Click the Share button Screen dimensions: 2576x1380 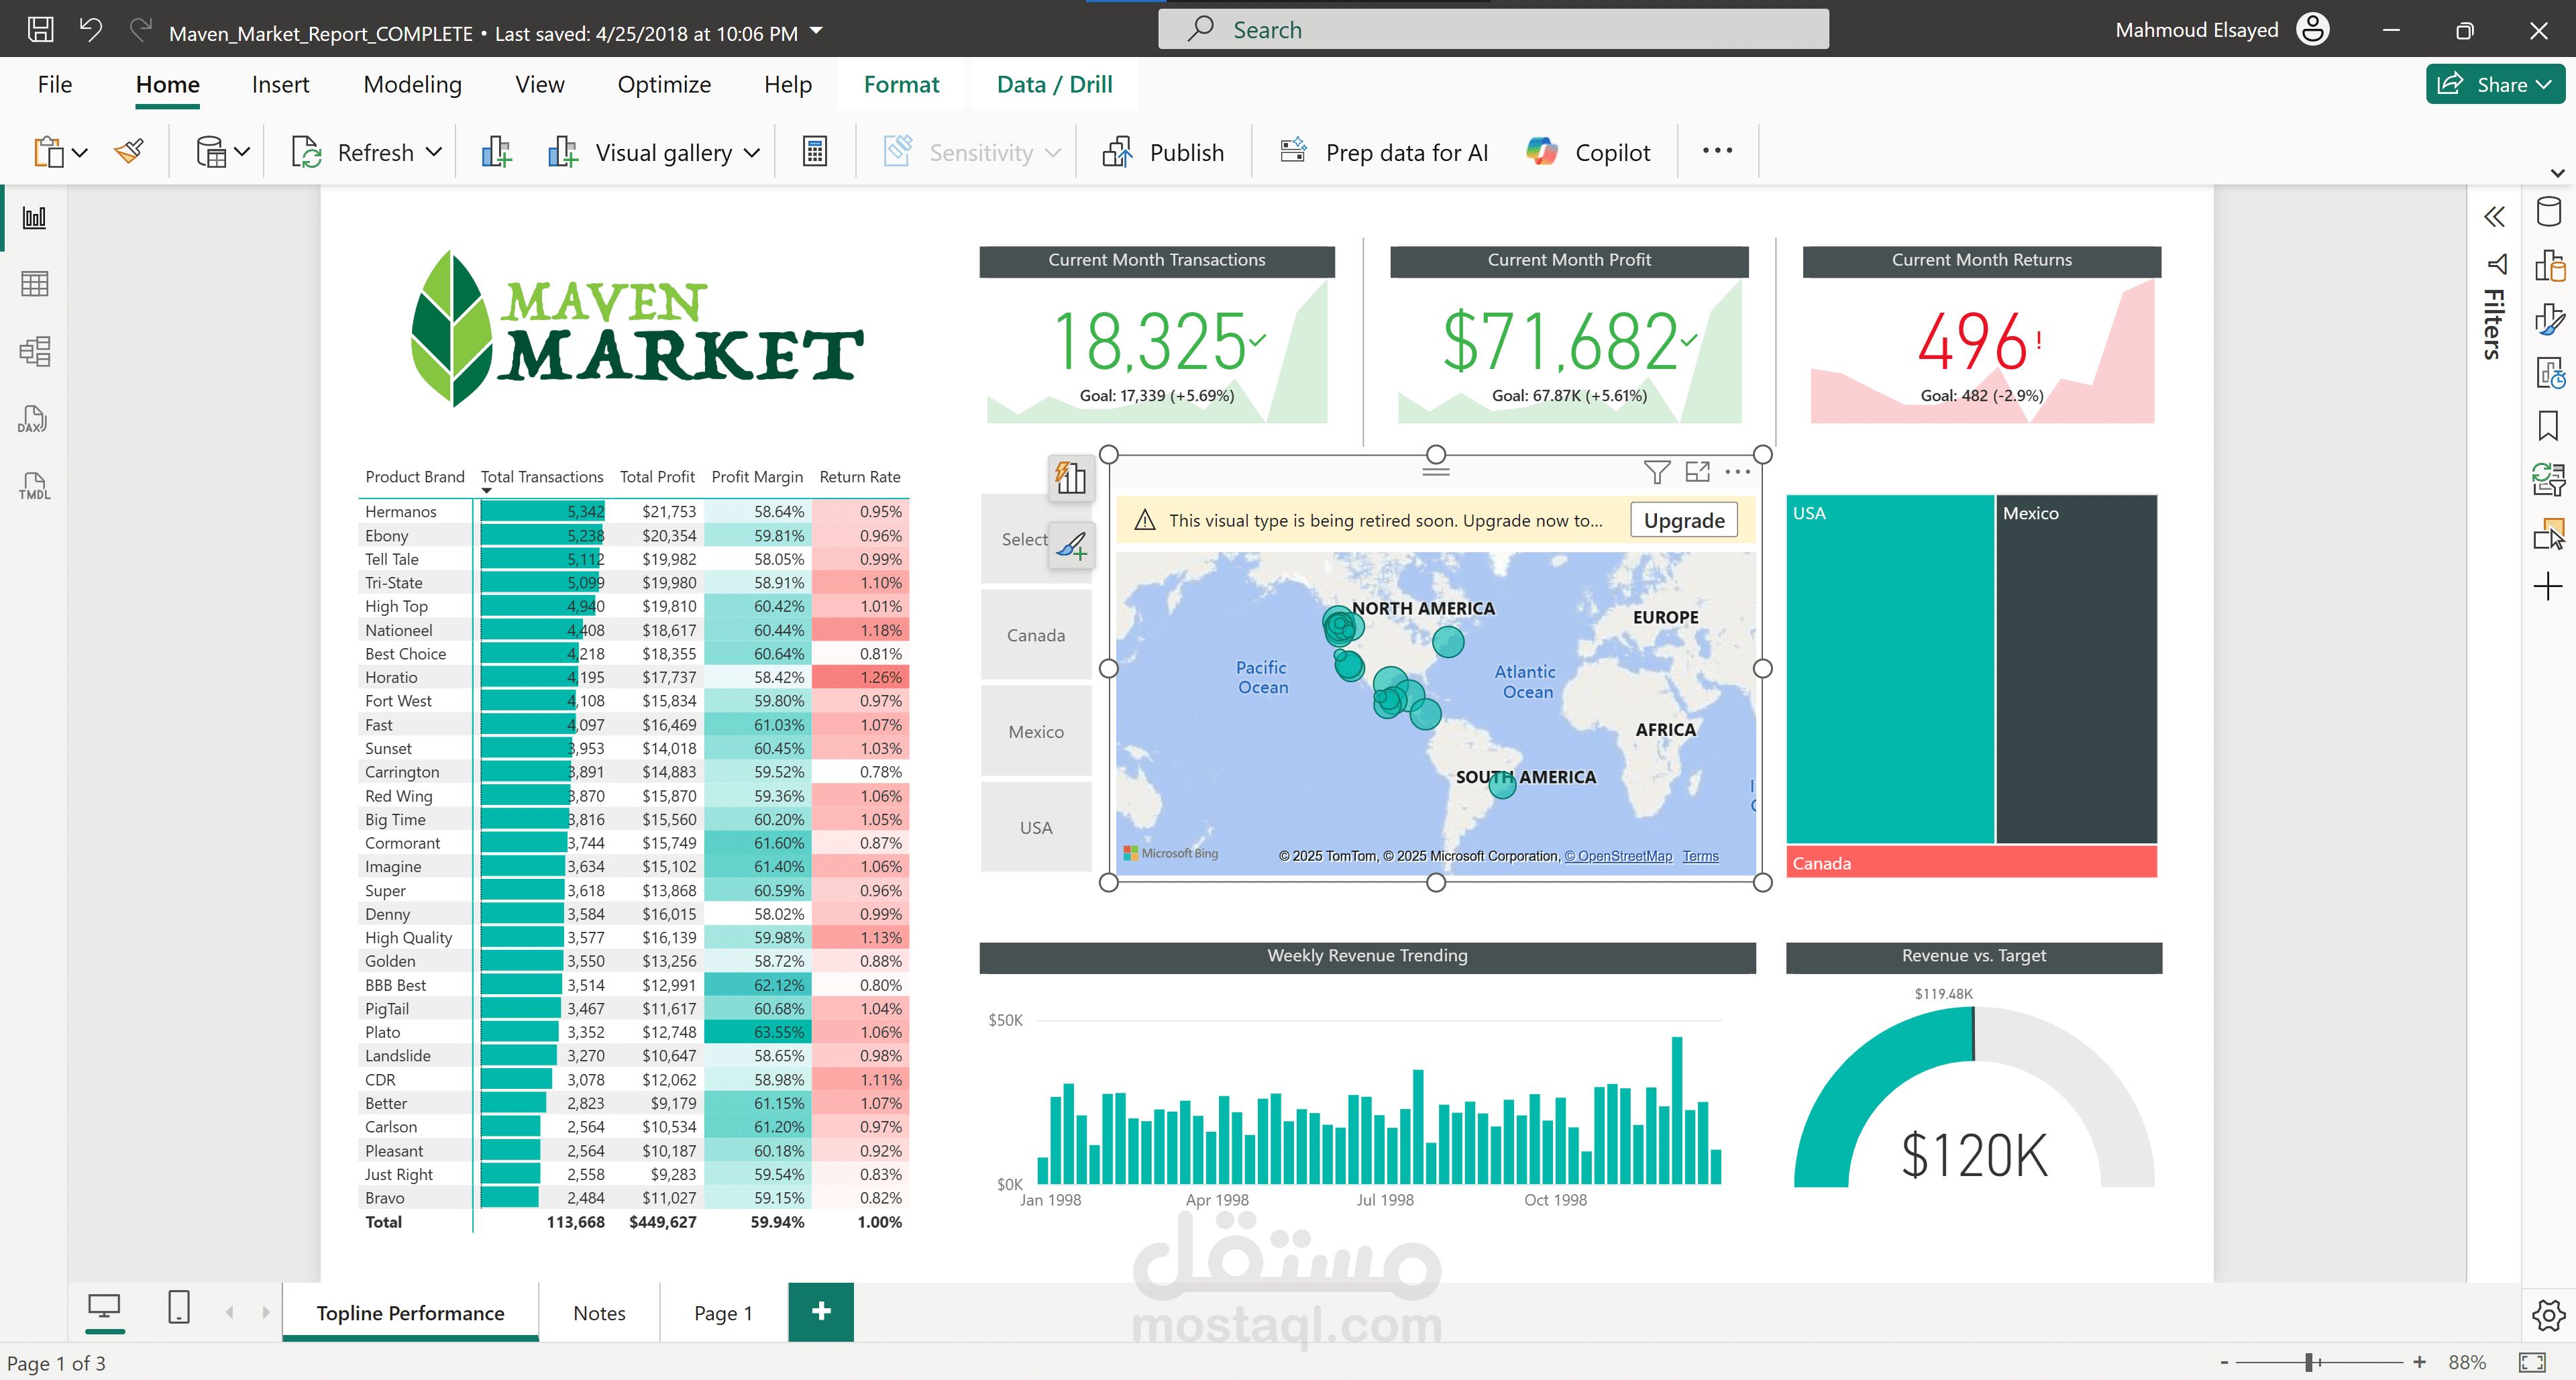[x=2495, y=85]
